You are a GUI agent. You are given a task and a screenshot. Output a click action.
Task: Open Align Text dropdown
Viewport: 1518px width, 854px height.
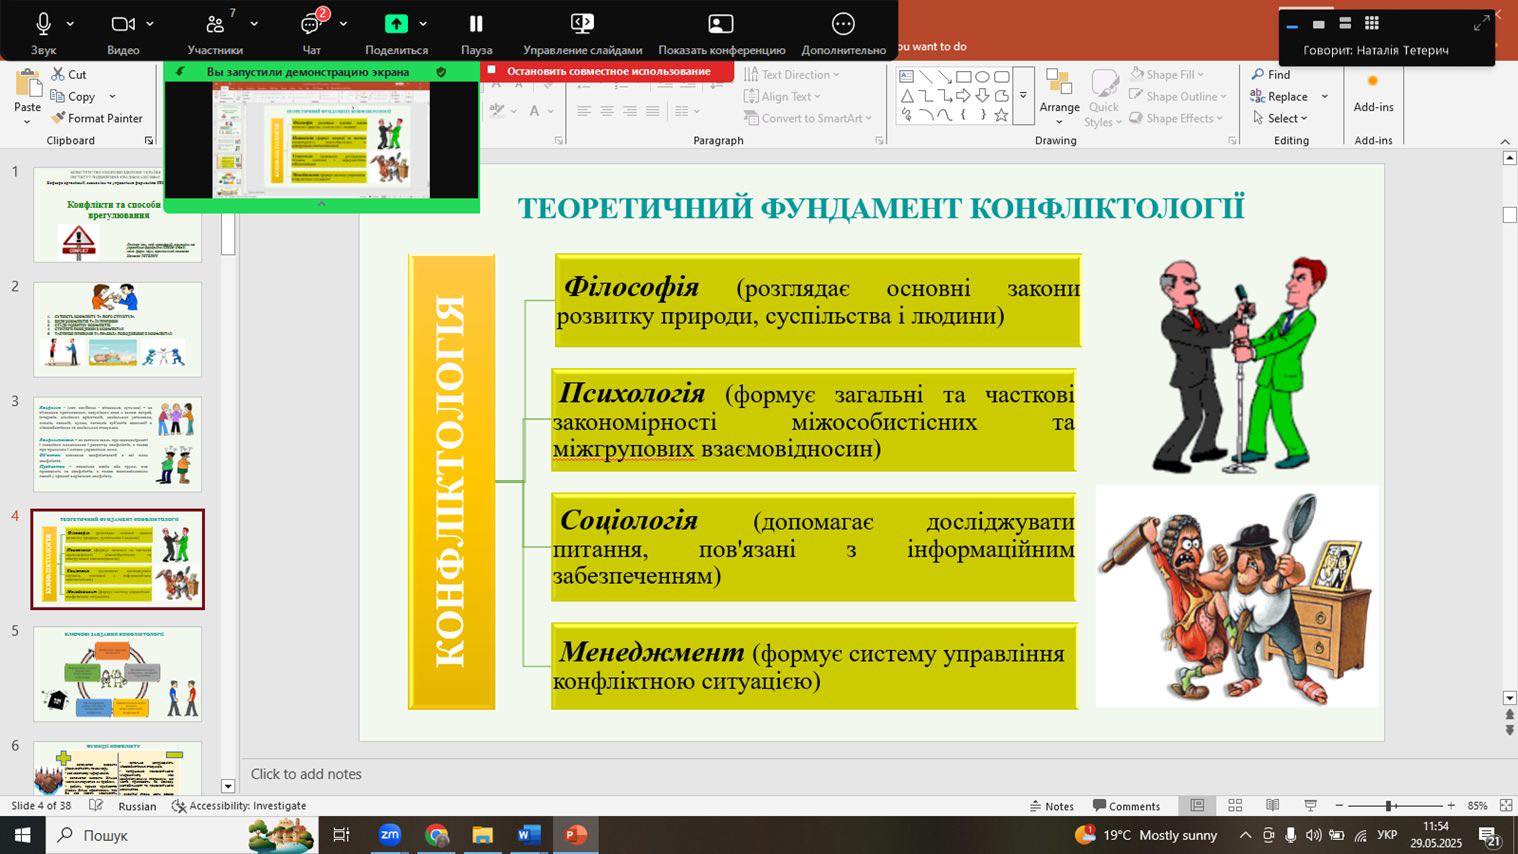(783, 96)
